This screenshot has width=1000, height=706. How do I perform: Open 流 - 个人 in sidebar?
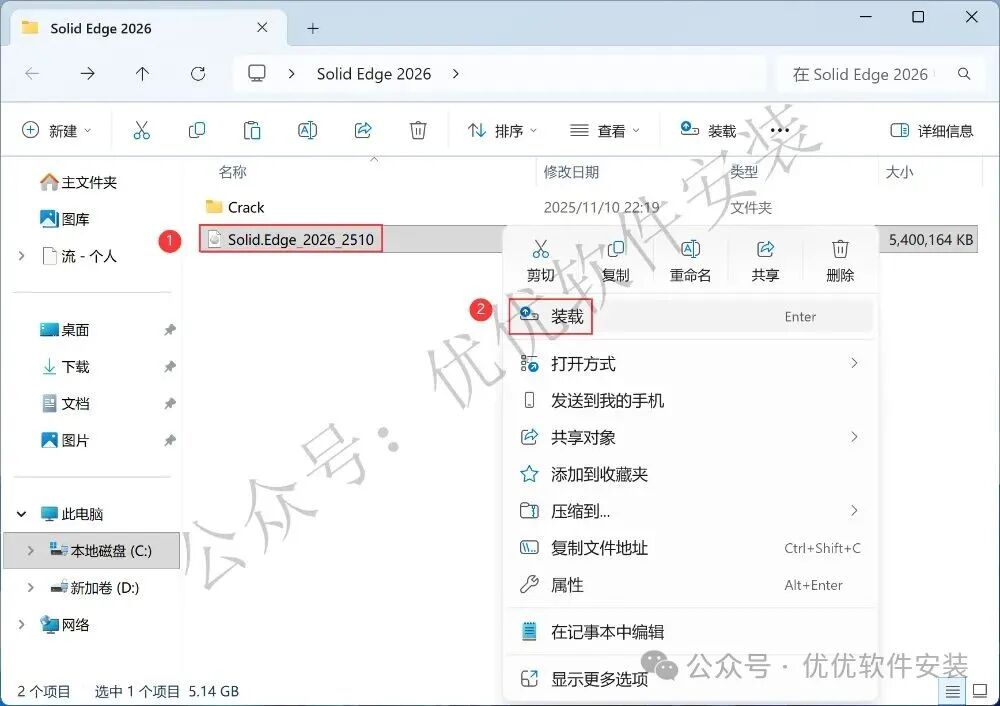click(79, 256)
